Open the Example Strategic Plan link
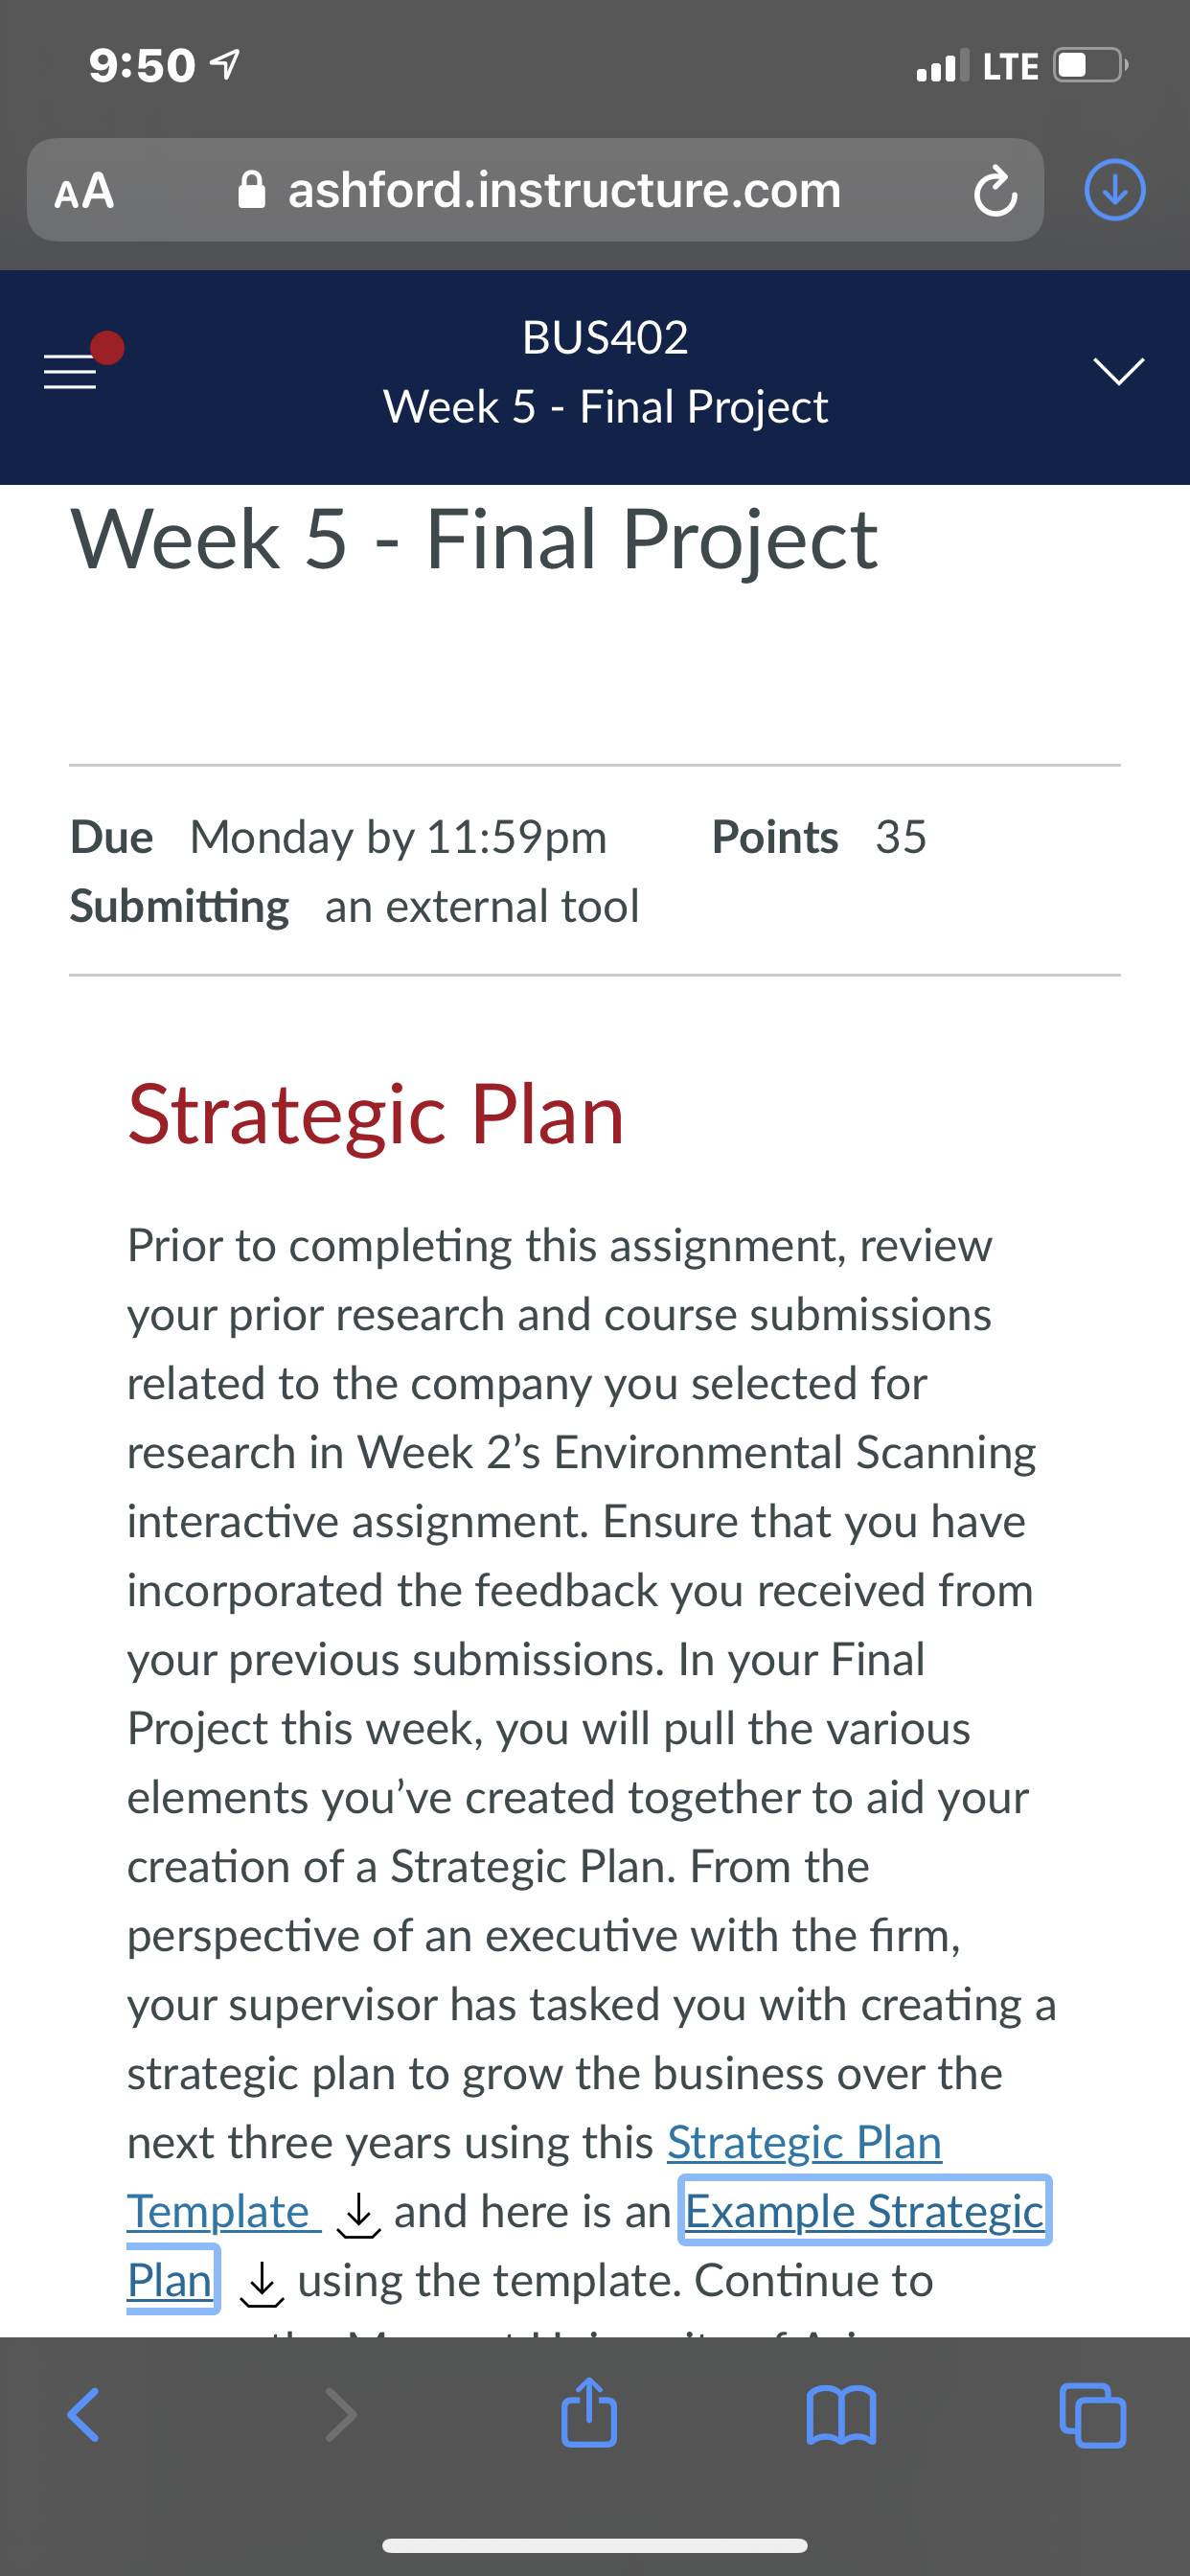Image resolution: width=1190 pixels, height=2576 pixels. [x=588, y=2246]
